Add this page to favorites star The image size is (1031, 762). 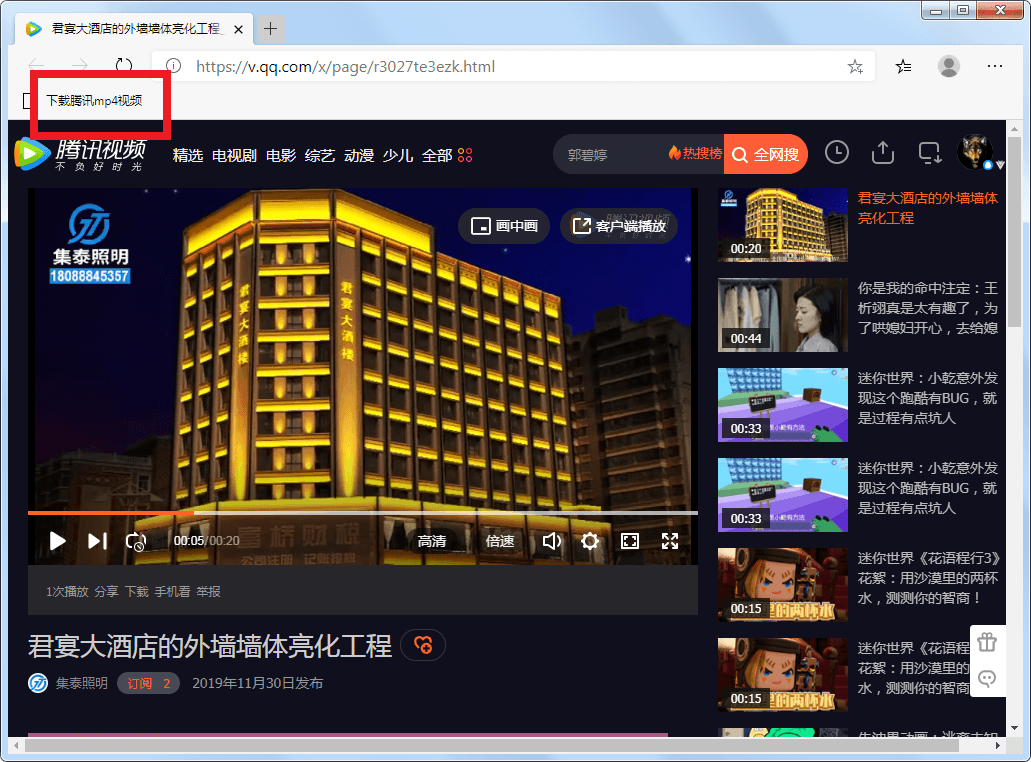click(855, 66)
